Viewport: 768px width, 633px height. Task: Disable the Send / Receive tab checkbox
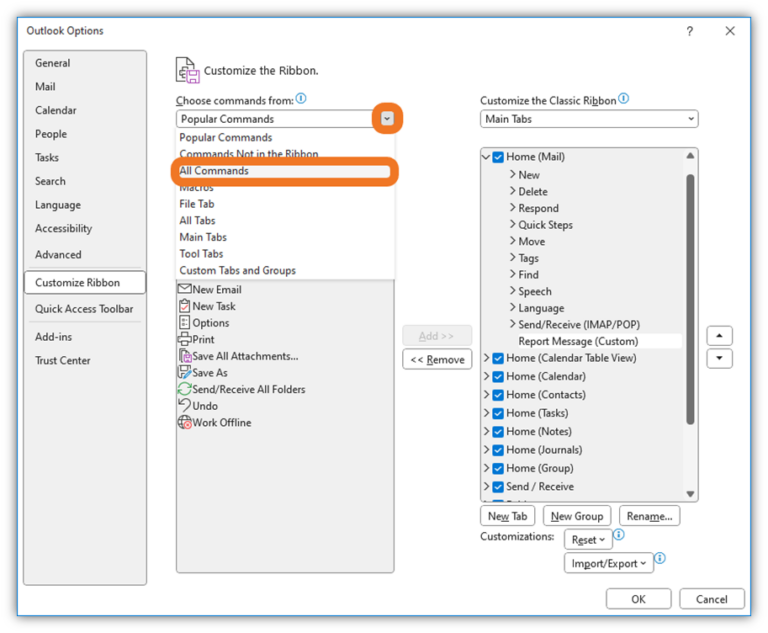pos(498,486)
